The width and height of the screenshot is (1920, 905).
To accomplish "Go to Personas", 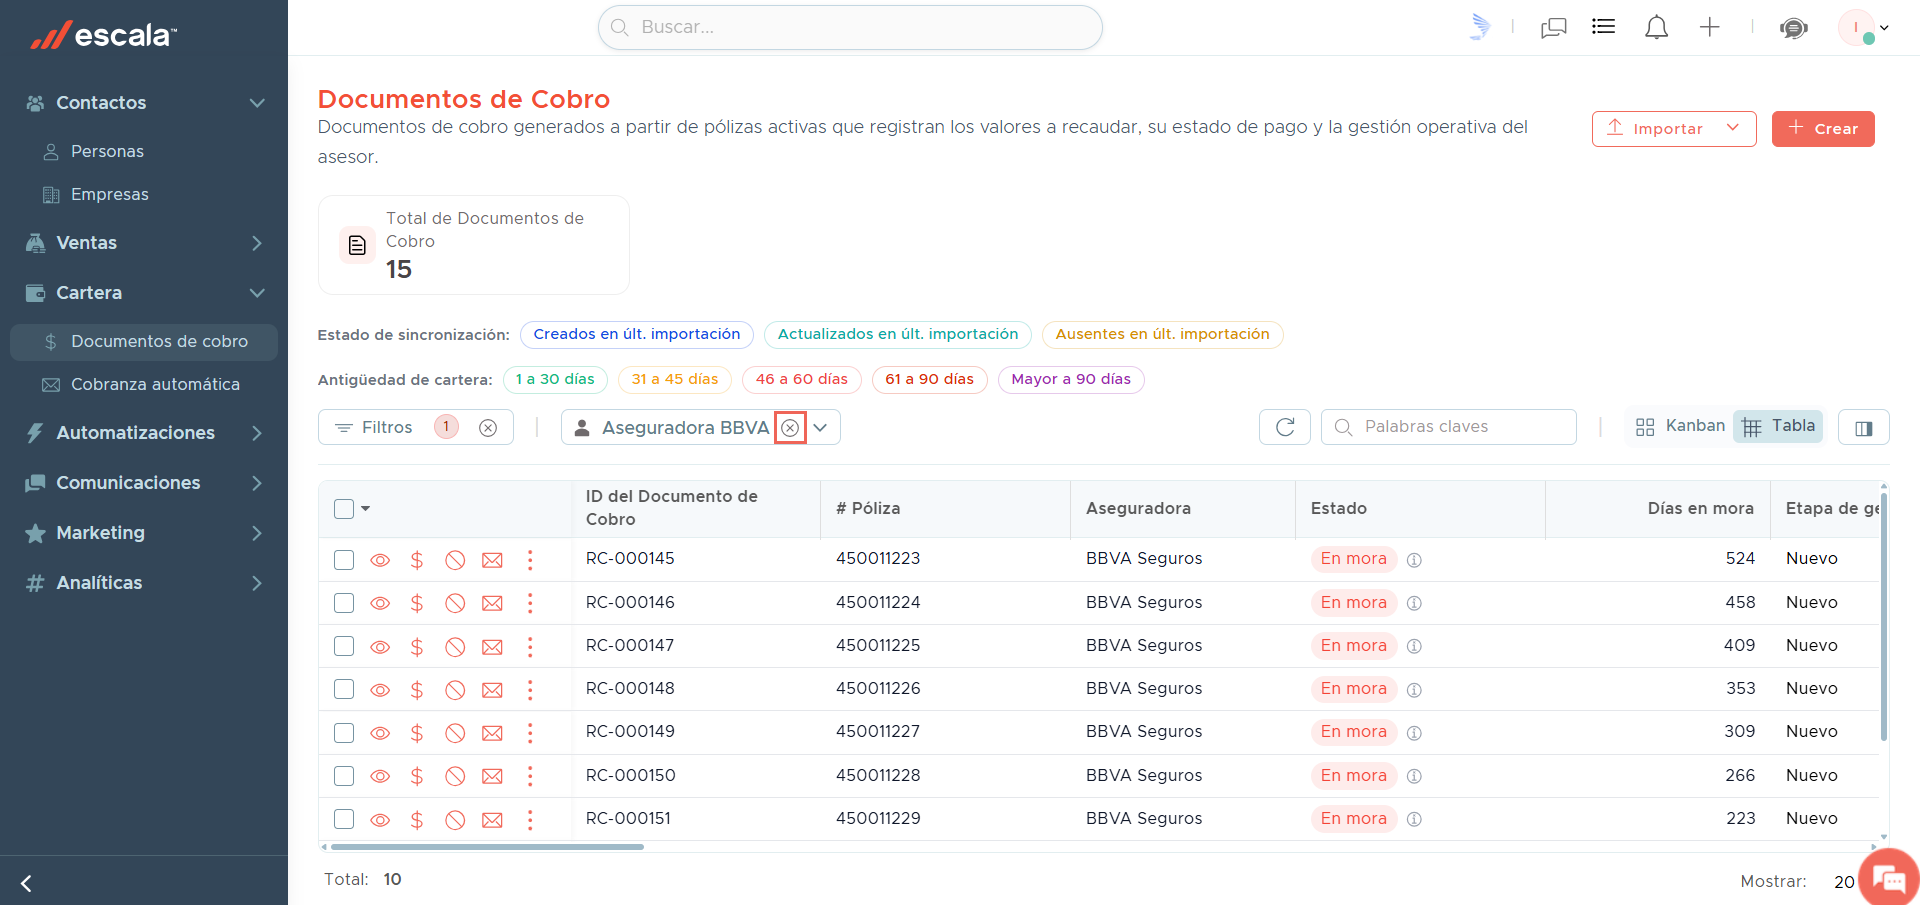I will point(107,151).
